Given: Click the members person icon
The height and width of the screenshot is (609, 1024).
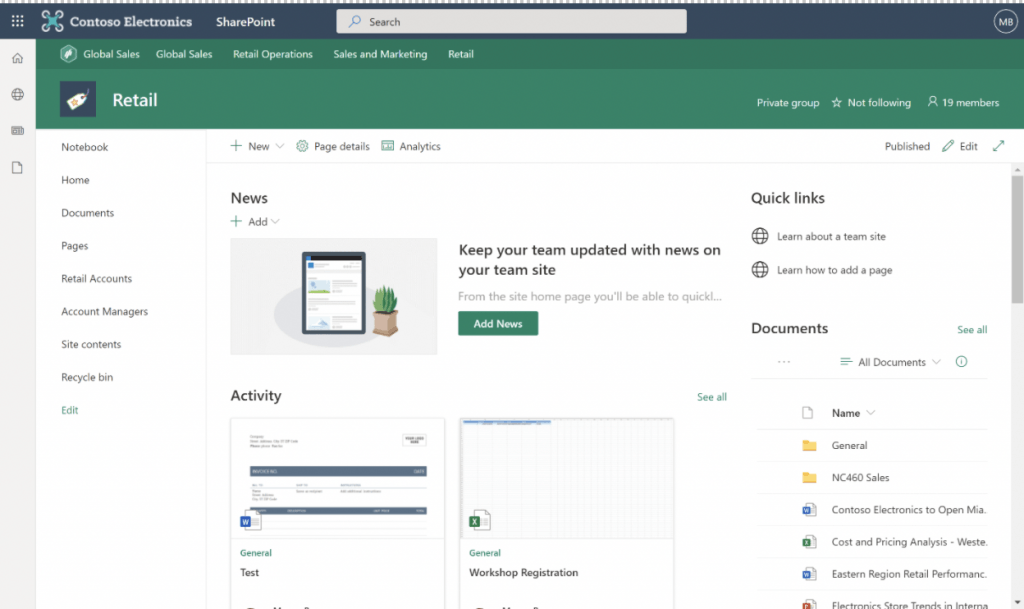Looking at the screenshot, I should click(932, 102).
